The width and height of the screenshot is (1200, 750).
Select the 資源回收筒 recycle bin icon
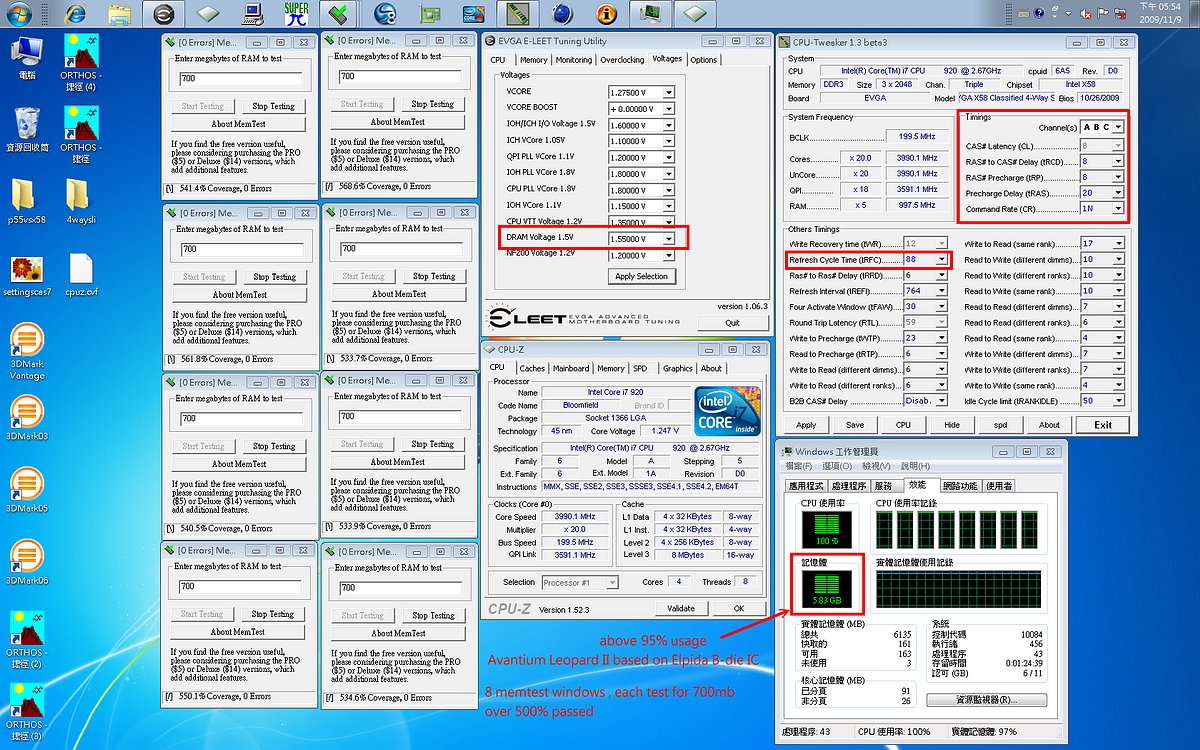[x=27, y=130]
